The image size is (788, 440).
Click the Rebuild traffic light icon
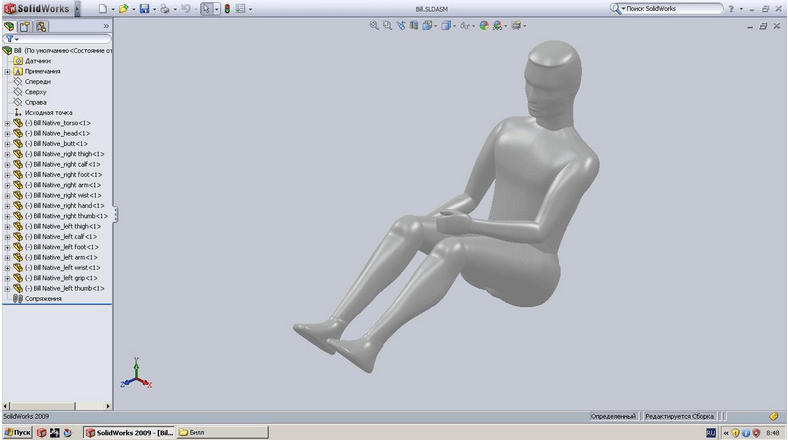click(x=225, y=8)
